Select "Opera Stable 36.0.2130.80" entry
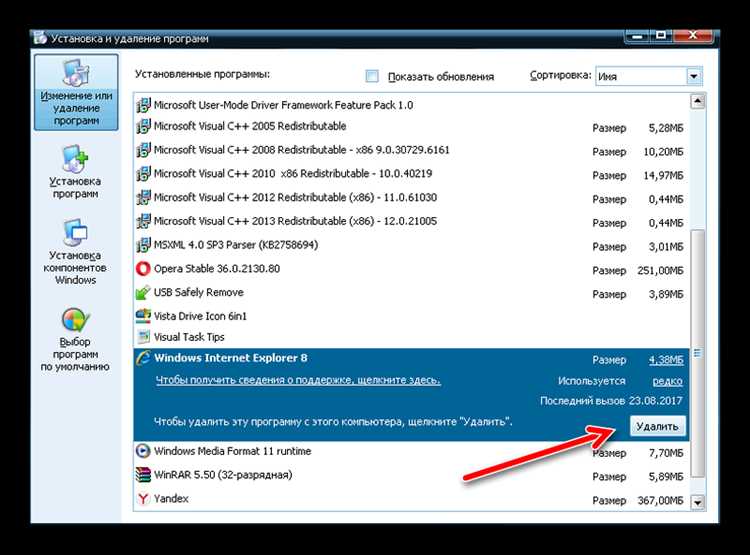This screenshot has height=555, width=750. pos(411,269)
